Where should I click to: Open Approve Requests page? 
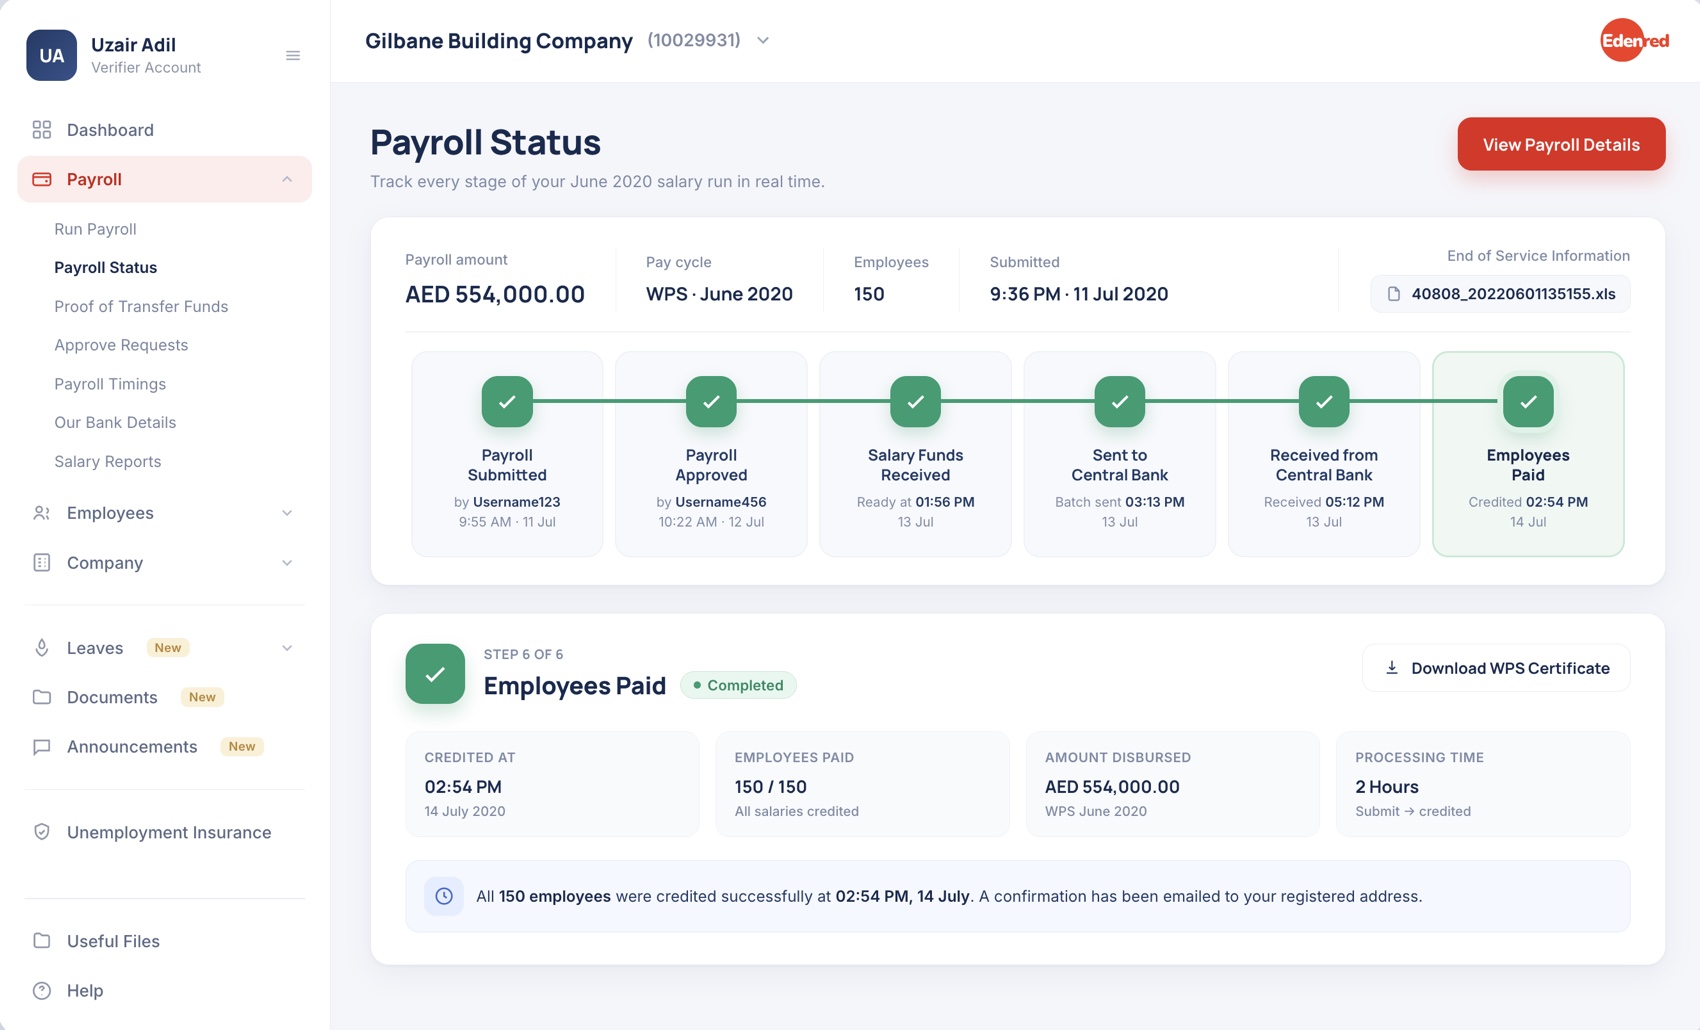pyautogui.click(x=121, y=345)
